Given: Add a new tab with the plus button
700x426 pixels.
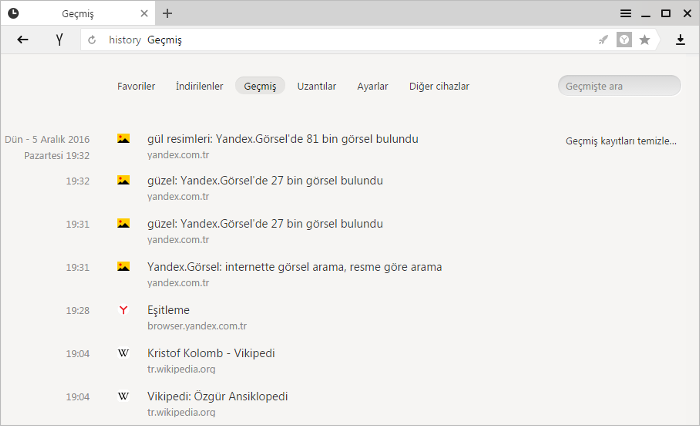Looking at the screenshot, I should pos(167,13).
